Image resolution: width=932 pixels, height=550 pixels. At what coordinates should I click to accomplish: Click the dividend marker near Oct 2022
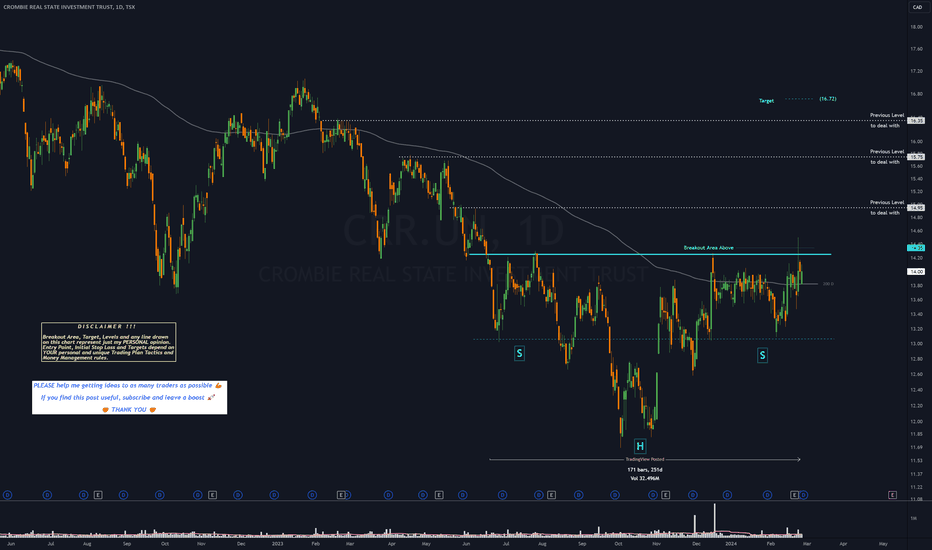pyautogui.click(x=159, y=495)
